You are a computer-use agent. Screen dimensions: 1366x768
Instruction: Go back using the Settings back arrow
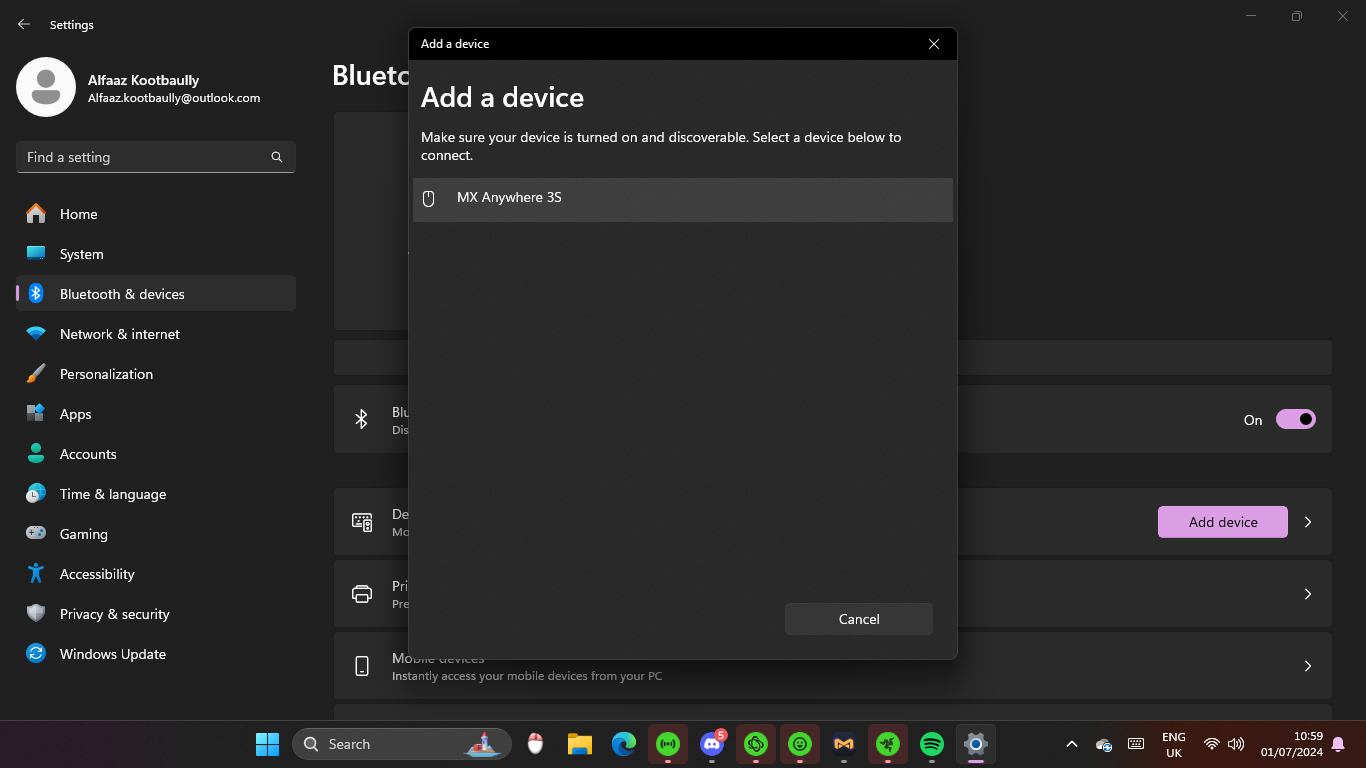pyautogui.click(x=24, y=24)
